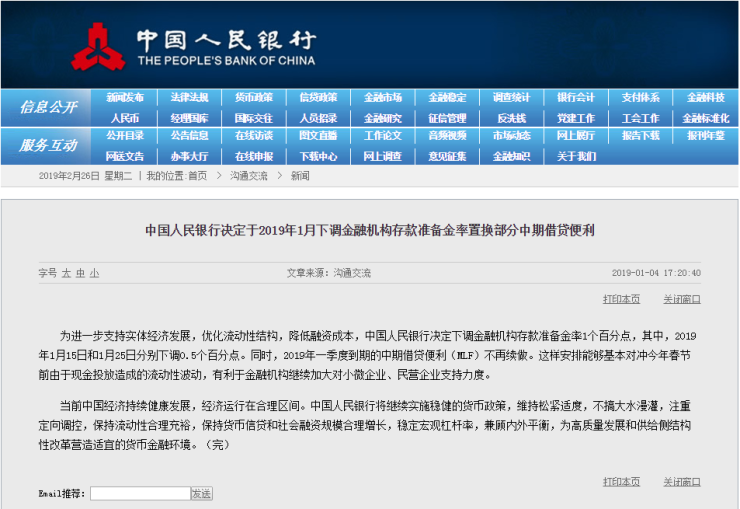Image resolution: width=740 pixels, height=509 pixels.
Task: Navigate to 金融稳定
Action: click(x=447, y=98)
